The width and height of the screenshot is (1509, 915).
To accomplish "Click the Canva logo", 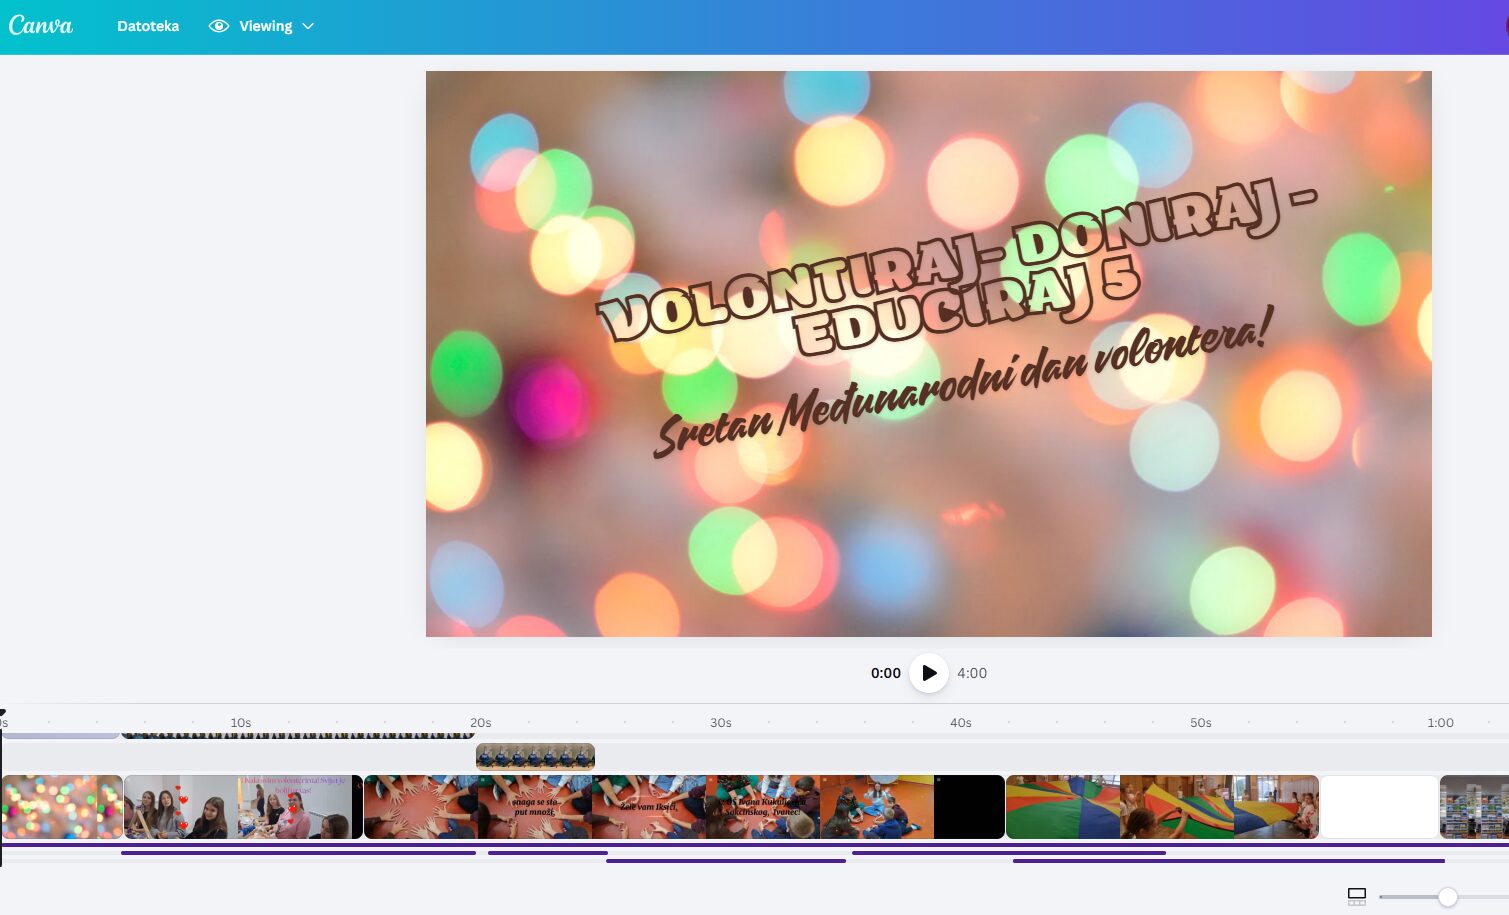I will (41, 26).
